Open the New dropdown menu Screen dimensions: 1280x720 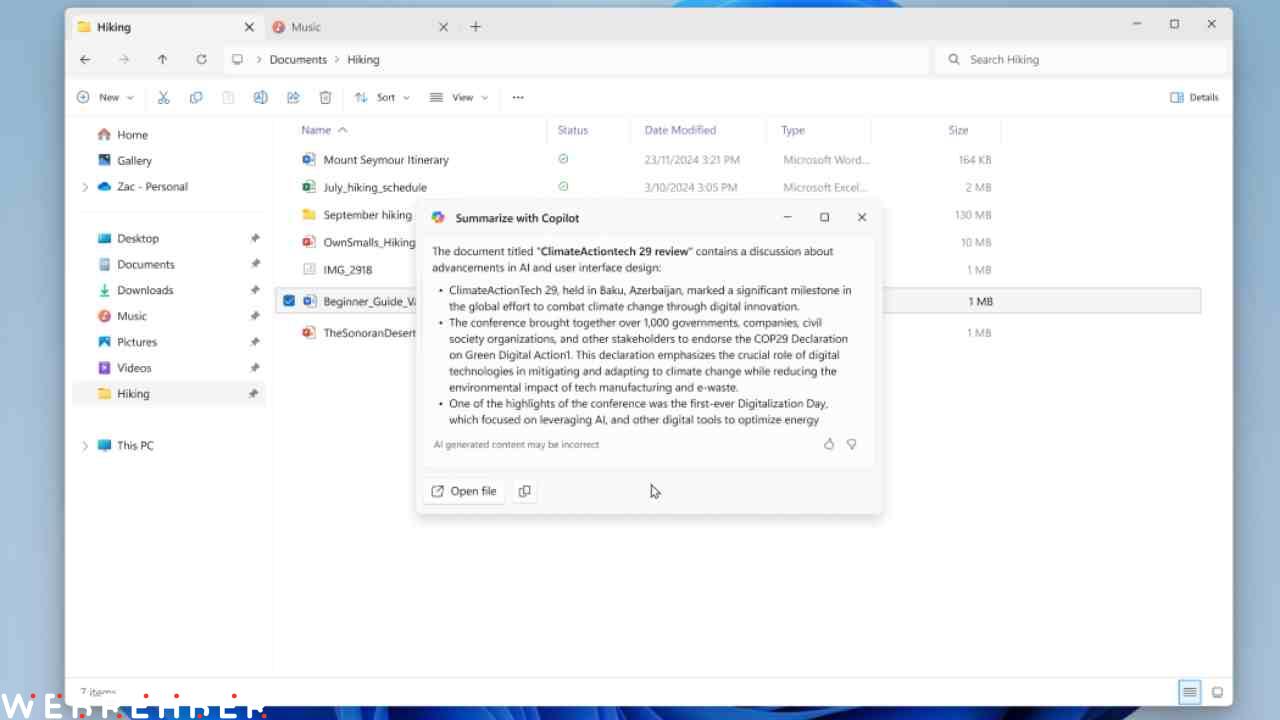[x=105, y=97]
